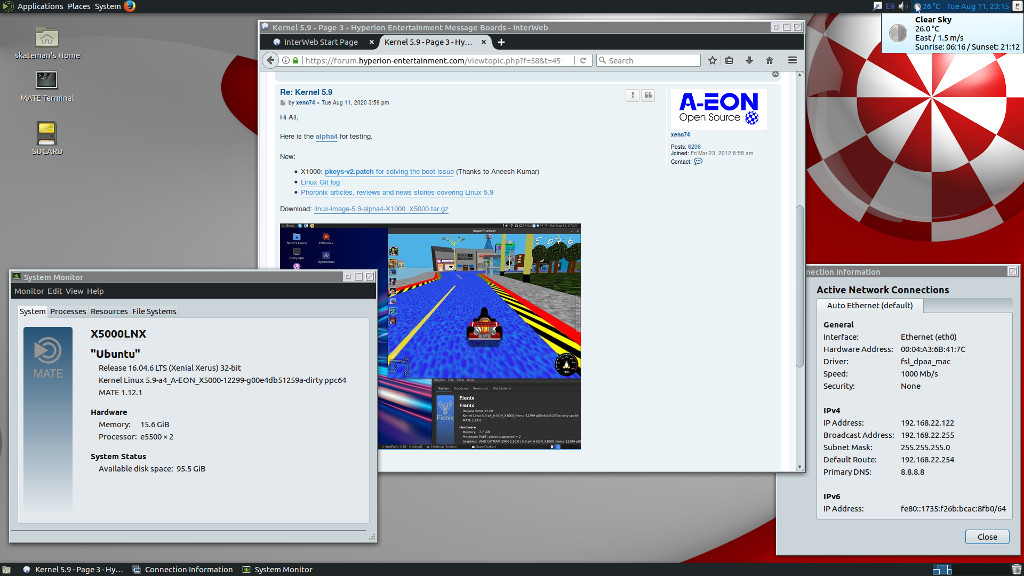Open the Linux Git log link

[320, 182]
